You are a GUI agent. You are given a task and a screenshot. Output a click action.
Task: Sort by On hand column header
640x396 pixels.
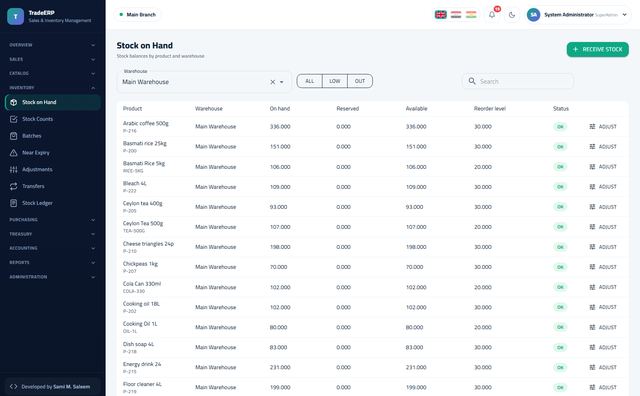(280, 109)
